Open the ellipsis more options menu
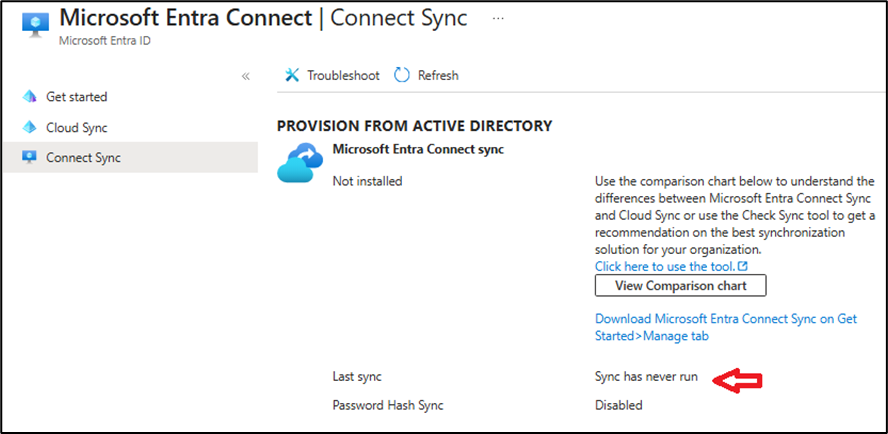Viewport: 888px width, 434px height. point(499,19)
